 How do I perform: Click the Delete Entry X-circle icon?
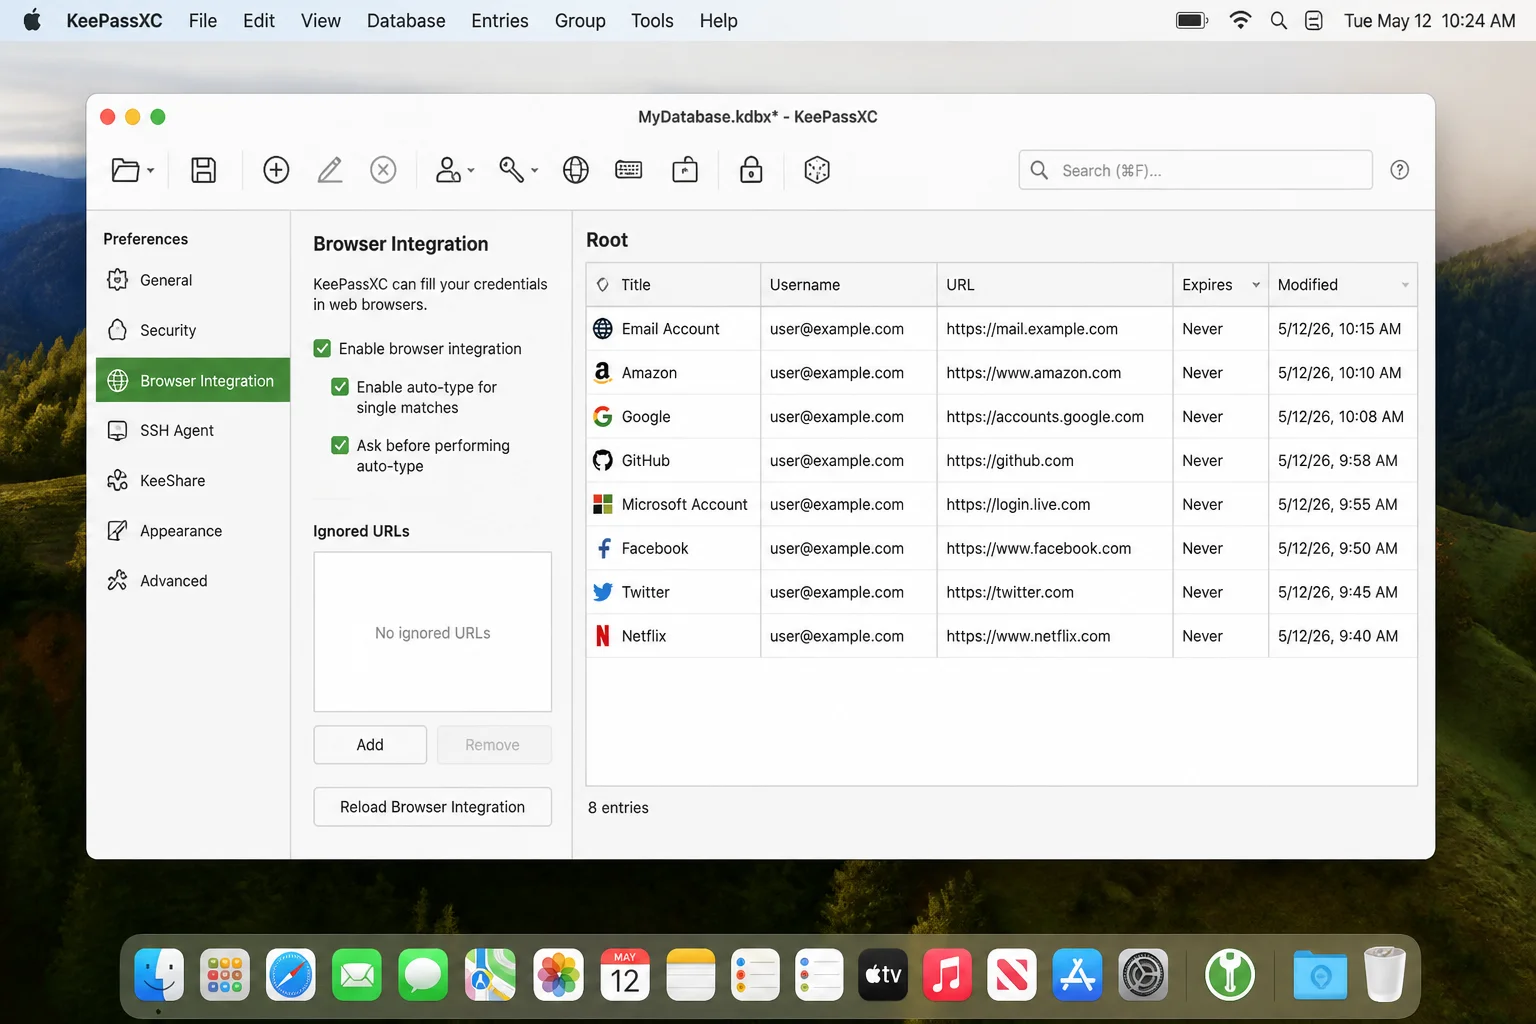click(383, 170)
